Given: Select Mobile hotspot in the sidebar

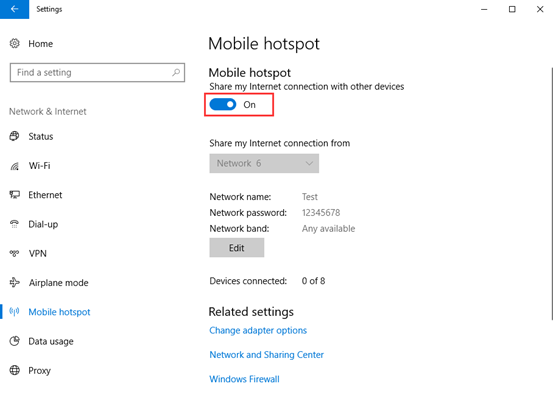Looking at the screenshot, I should coord(59,312).
